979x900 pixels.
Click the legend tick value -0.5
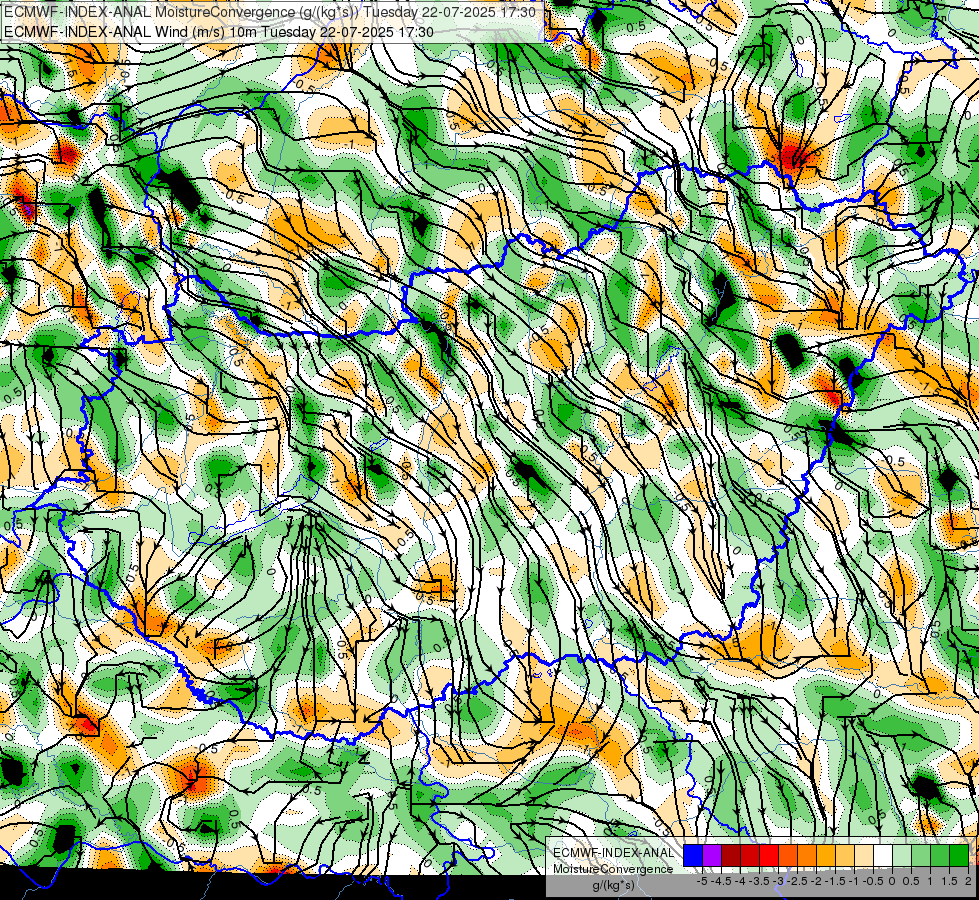click(873, 881)
